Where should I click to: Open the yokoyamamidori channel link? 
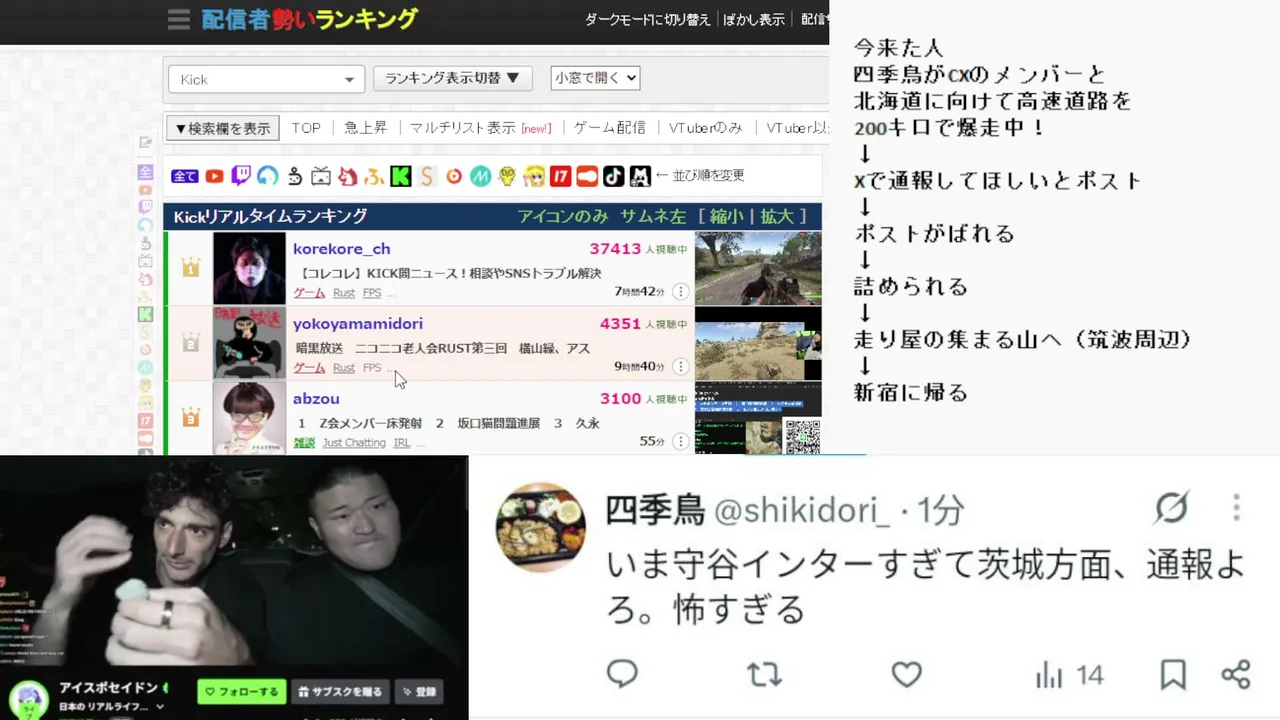(x=357, y=324)
